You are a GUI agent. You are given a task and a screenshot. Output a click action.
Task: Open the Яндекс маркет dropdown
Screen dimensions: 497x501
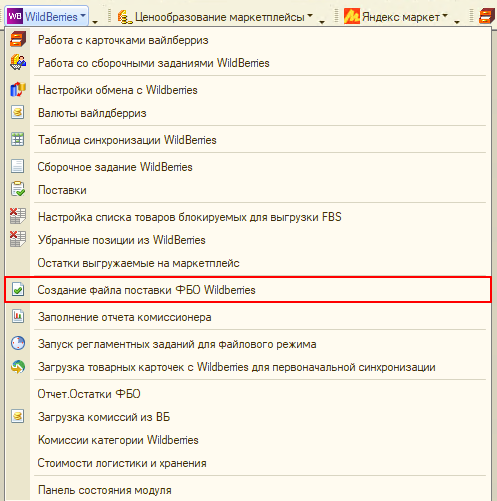[x=396, y=17]
